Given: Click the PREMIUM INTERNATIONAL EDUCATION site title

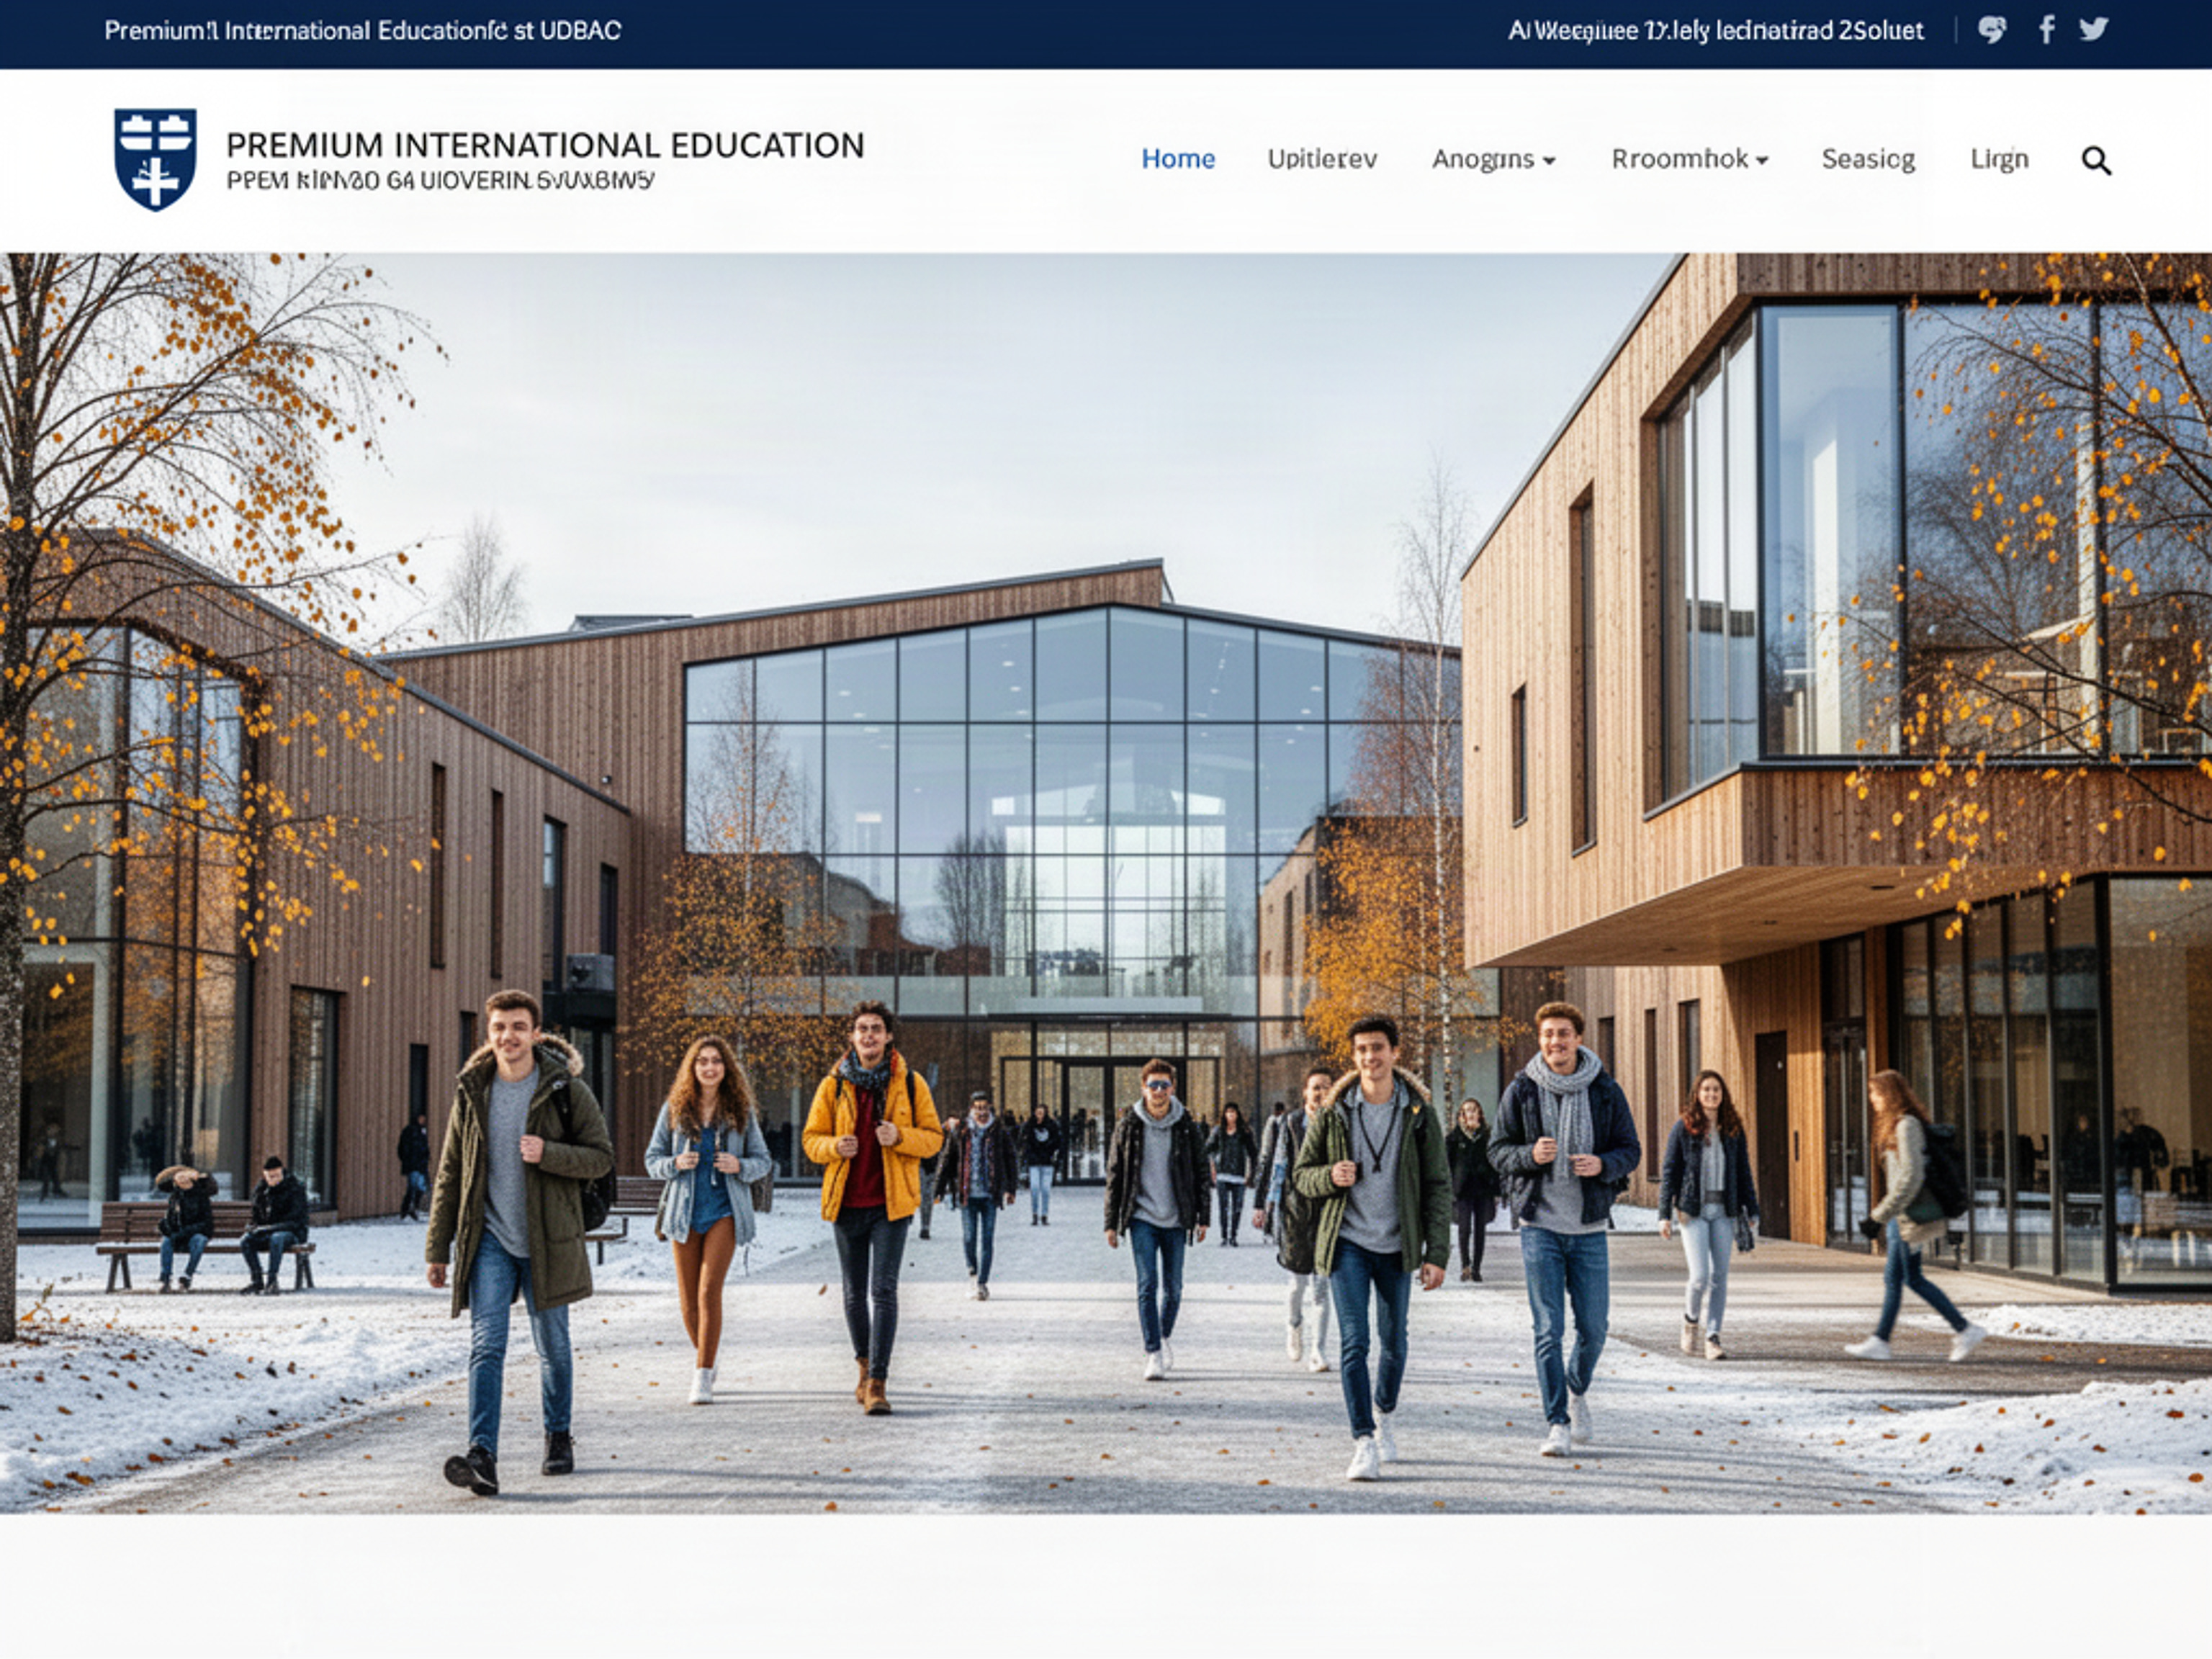Looking at the screenshot, I should 545,145.
